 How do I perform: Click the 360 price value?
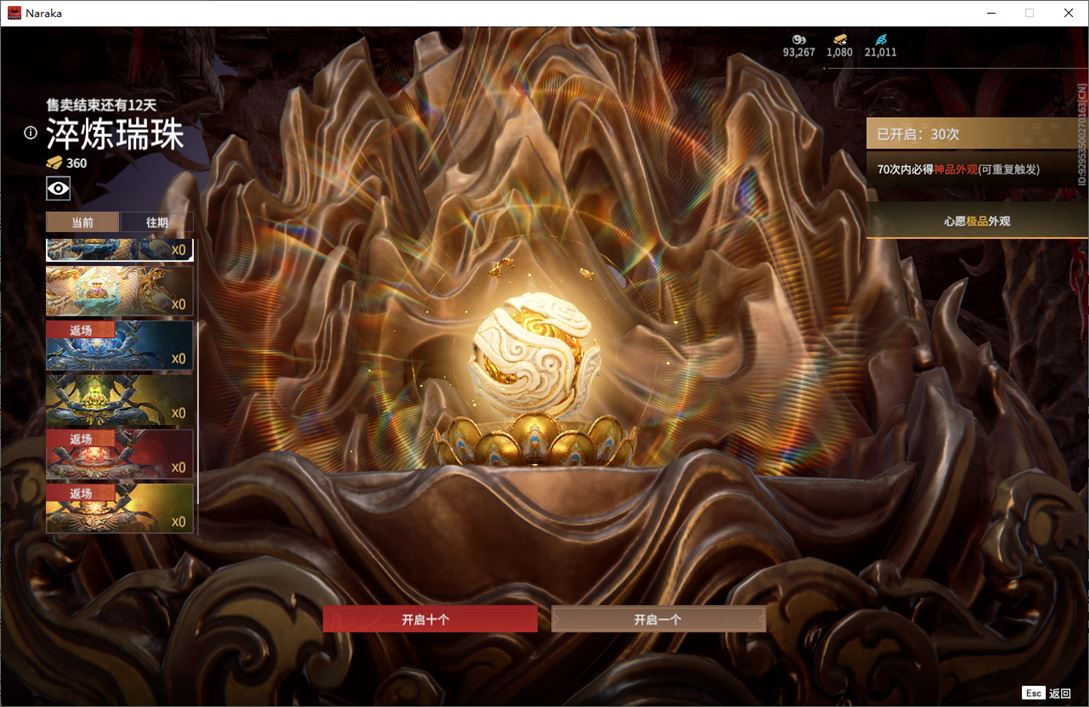point(76,163)
